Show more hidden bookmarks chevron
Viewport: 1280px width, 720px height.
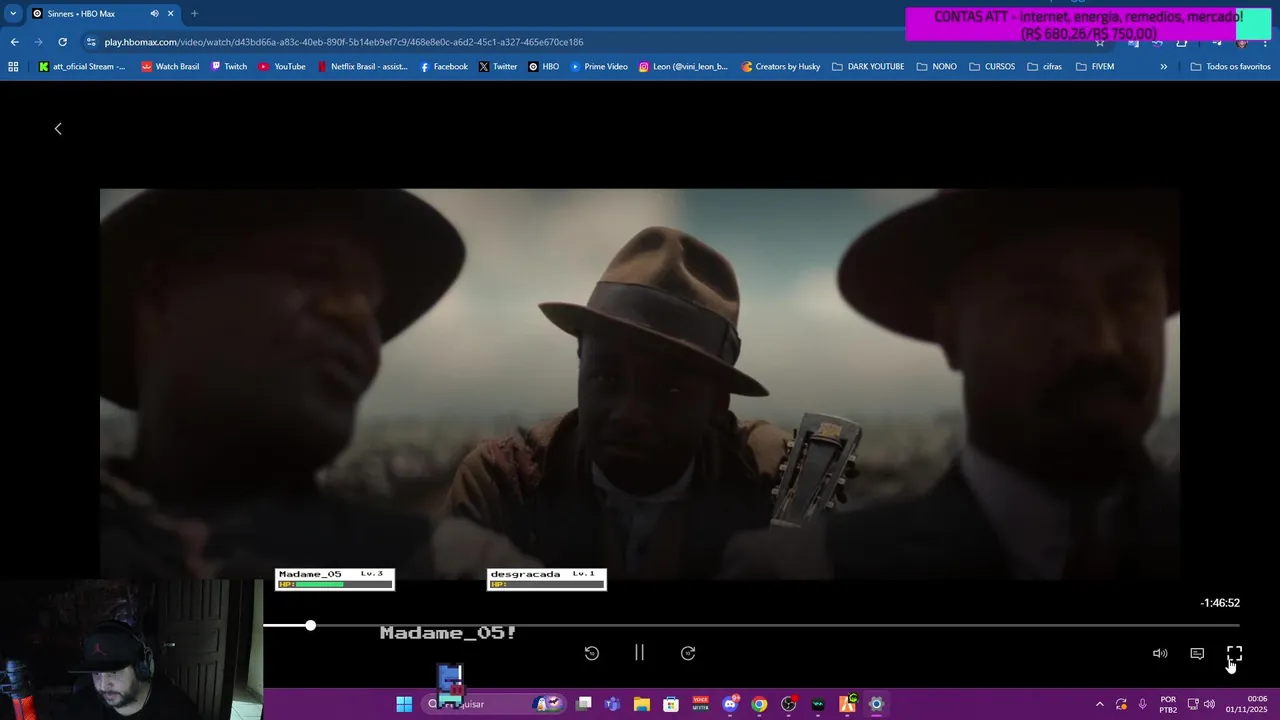point(1163,67)
